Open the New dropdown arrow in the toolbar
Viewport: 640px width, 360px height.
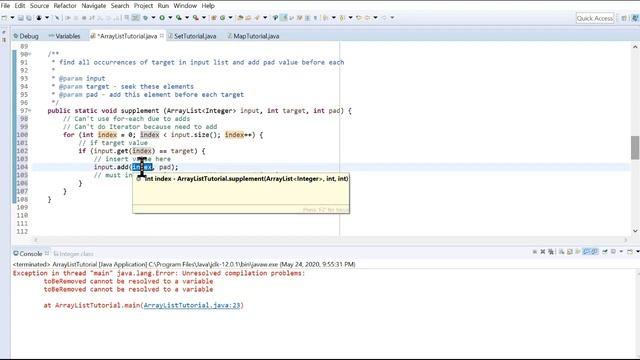click(12, 18)
